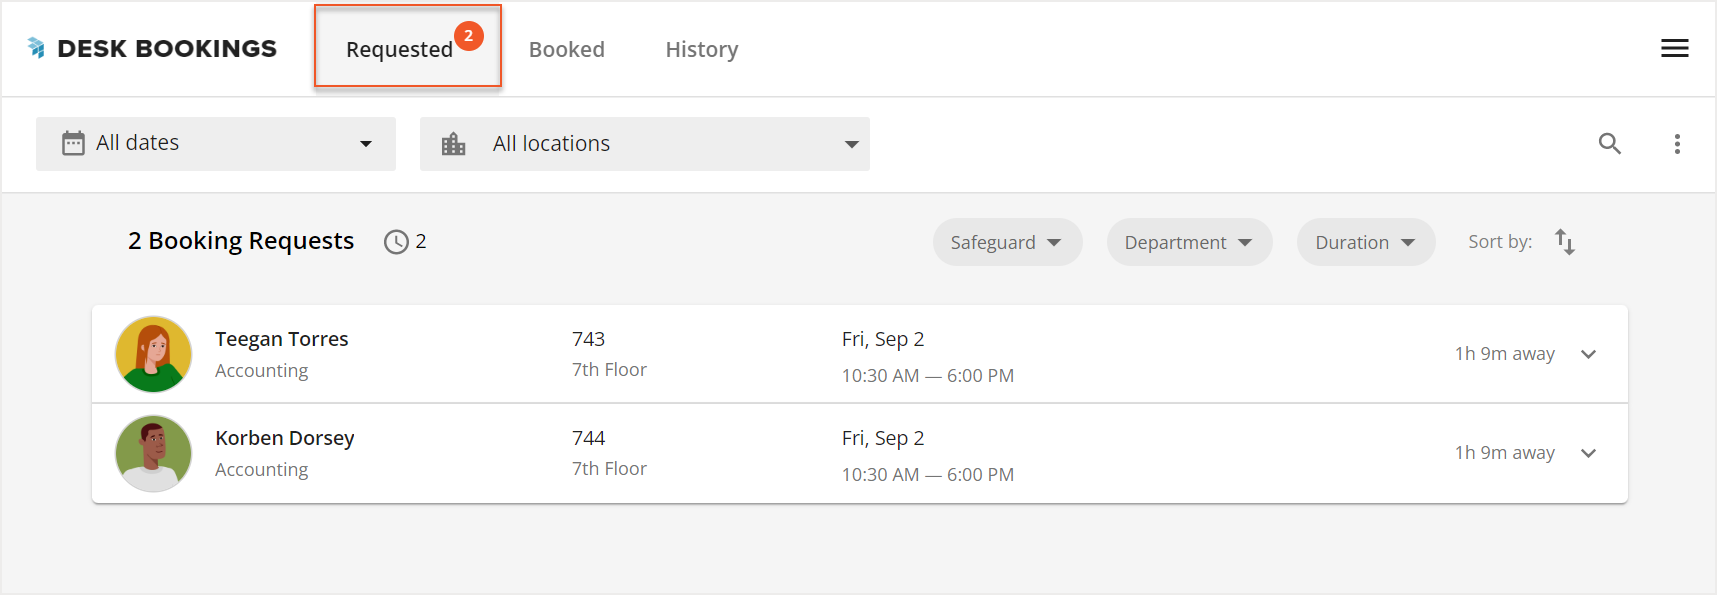
Task: Click the building icon in All locations filter
Action: [x=454, y=143]
